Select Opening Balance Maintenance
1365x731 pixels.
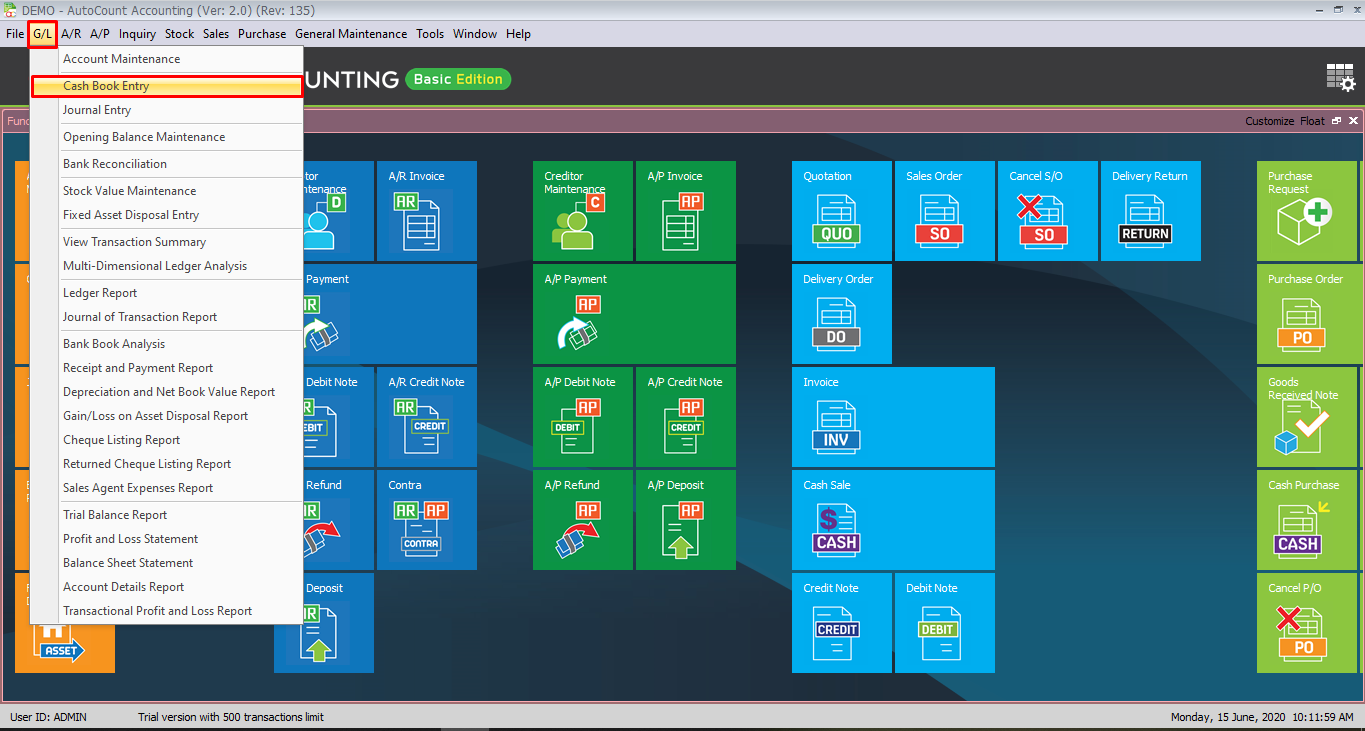[x=167, y=137]
